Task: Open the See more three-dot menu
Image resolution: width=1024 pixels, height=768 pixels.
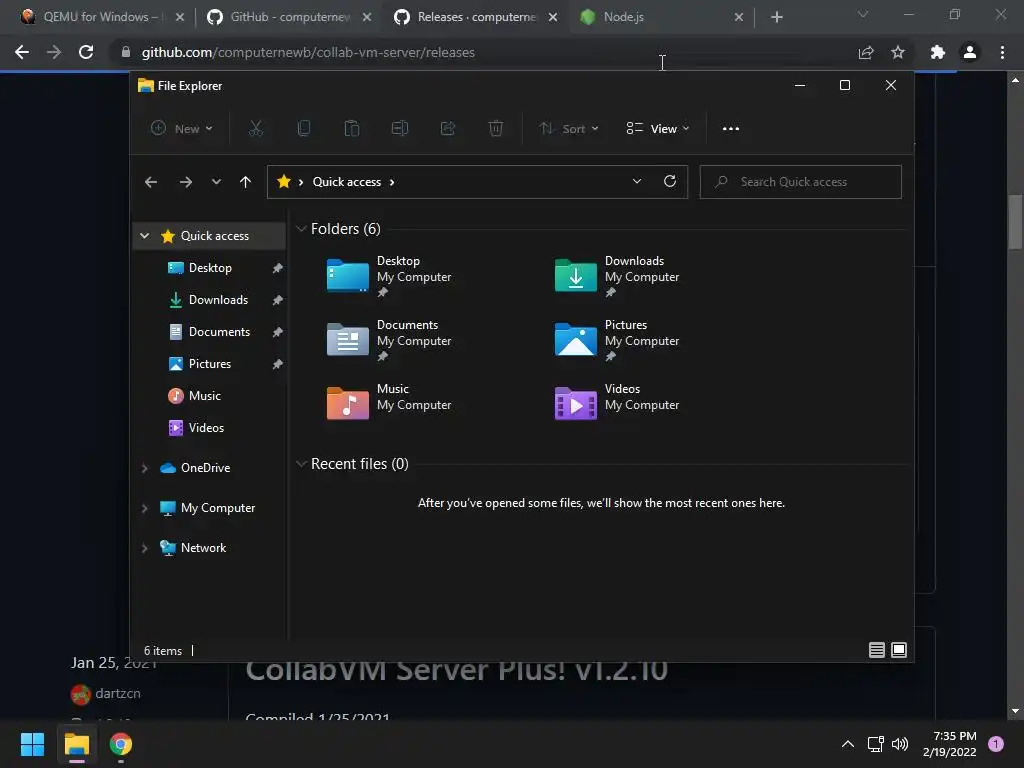Action: [x=731, y=129]
